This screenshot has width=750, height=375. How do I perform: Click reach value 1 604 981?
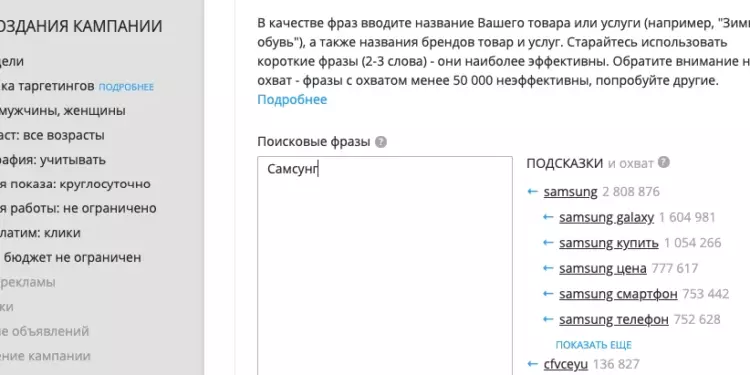(687, 217)
